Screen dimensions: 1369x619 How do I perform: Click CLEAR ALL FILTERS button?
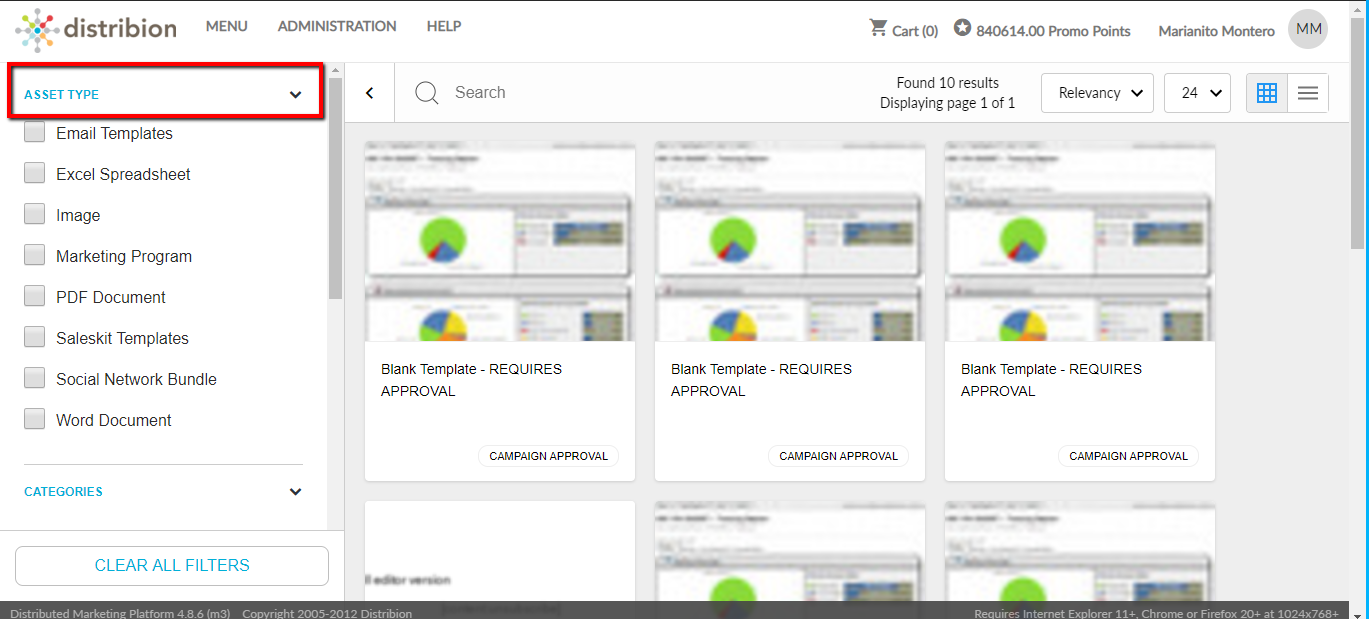[x=172, y=566]
